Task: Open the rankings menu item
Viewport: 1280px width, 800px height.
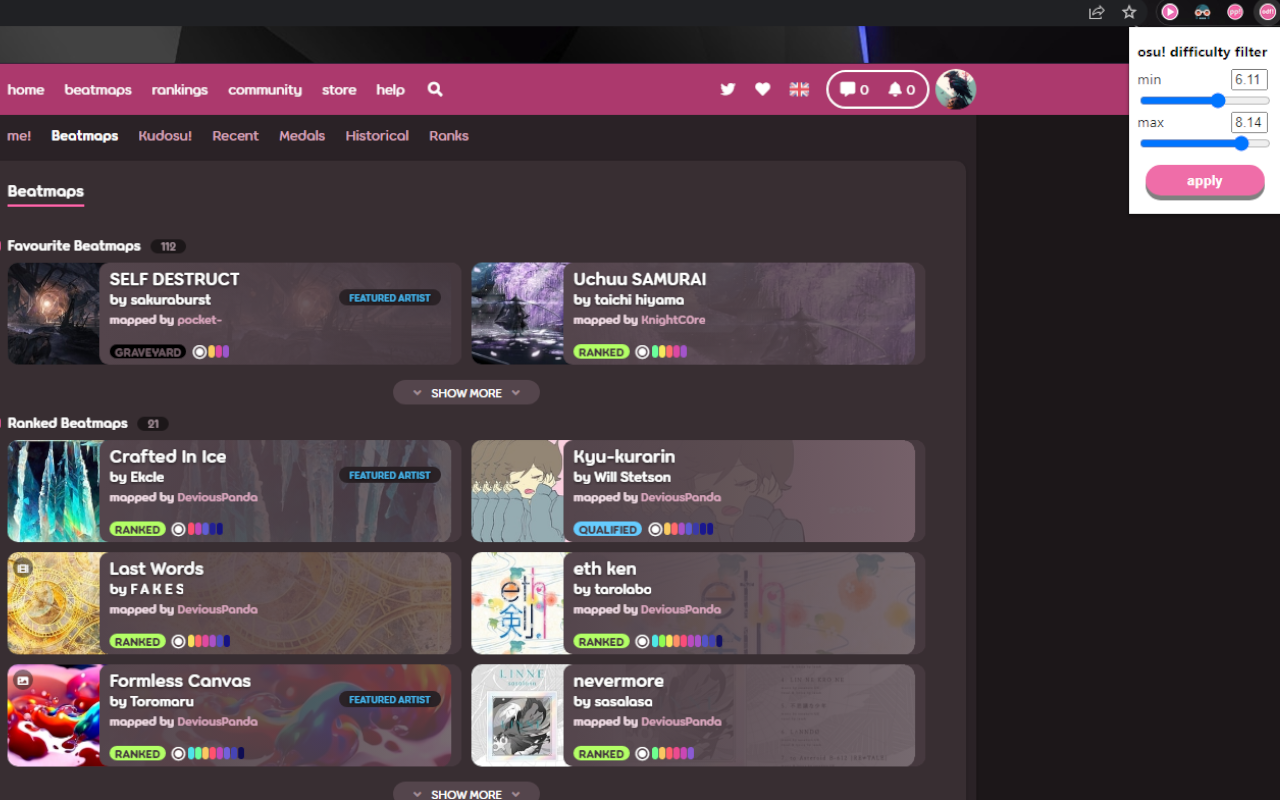Action: [179, 89]
